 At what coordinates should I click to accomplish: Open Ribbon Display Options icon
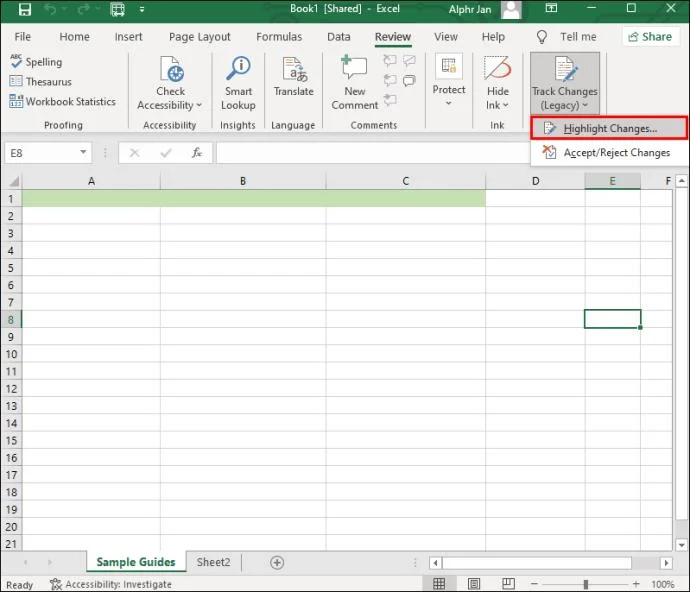click(551, 8)
